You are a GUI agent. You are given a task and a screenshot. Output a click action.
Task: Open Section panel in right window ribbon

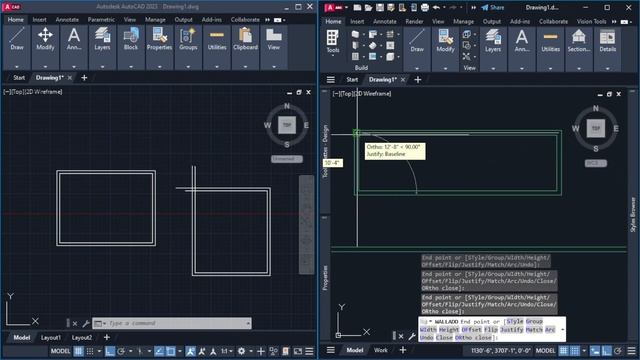point(579,41)
